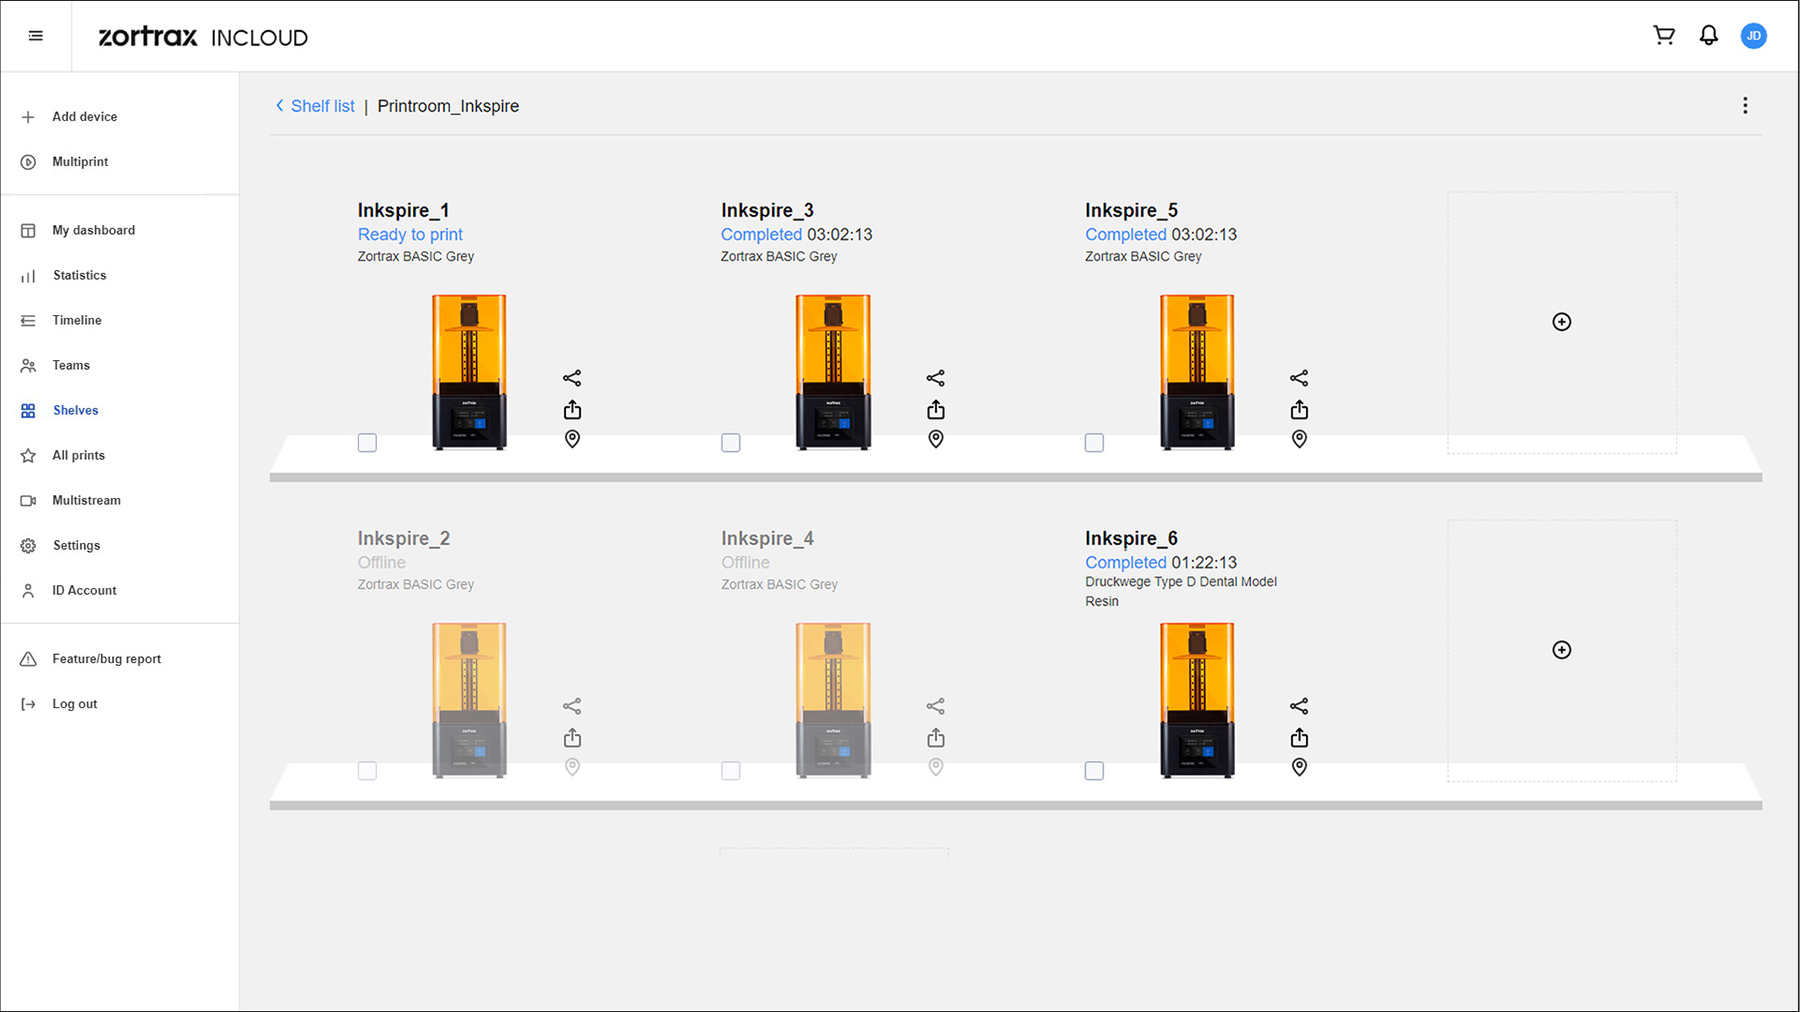1800x1012 pixels.
Task: Open the shelf three-dot options menu
Action: click(1745, 106)
